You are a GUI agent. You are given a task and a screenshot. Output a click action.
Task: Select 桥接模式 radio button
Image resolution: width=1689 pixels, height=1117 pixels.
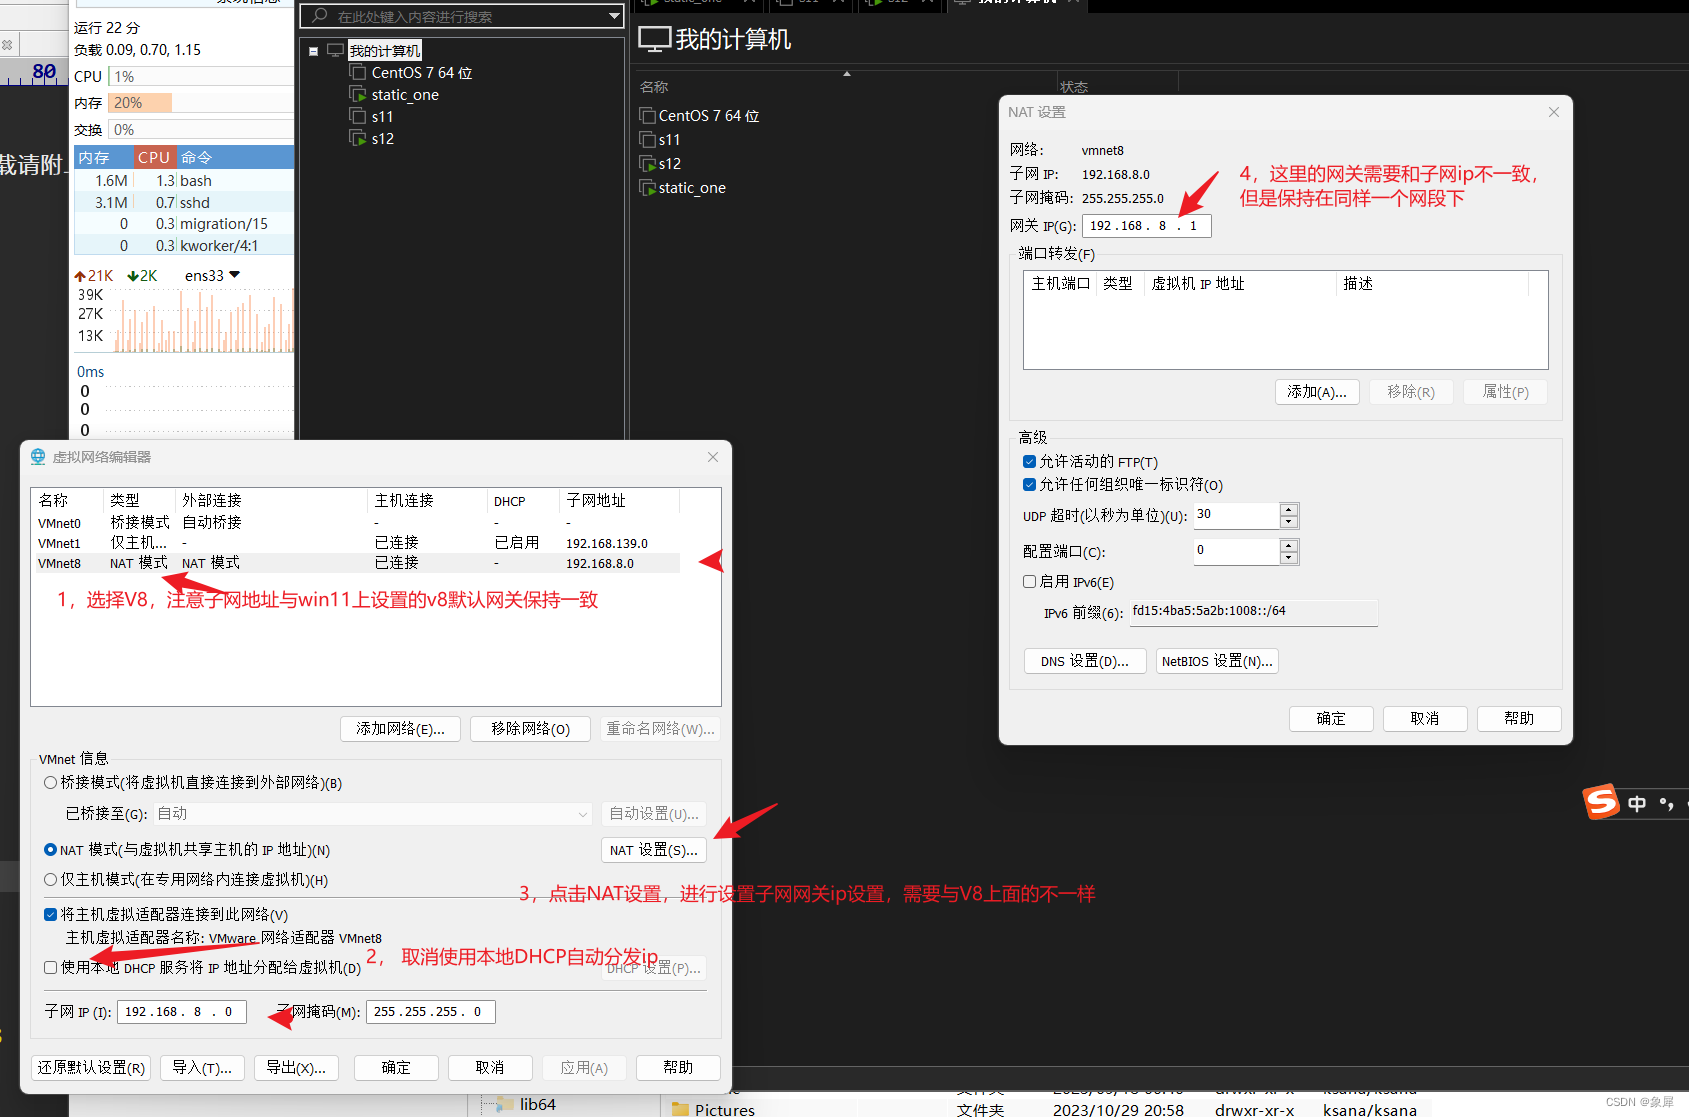coord(50,783)
